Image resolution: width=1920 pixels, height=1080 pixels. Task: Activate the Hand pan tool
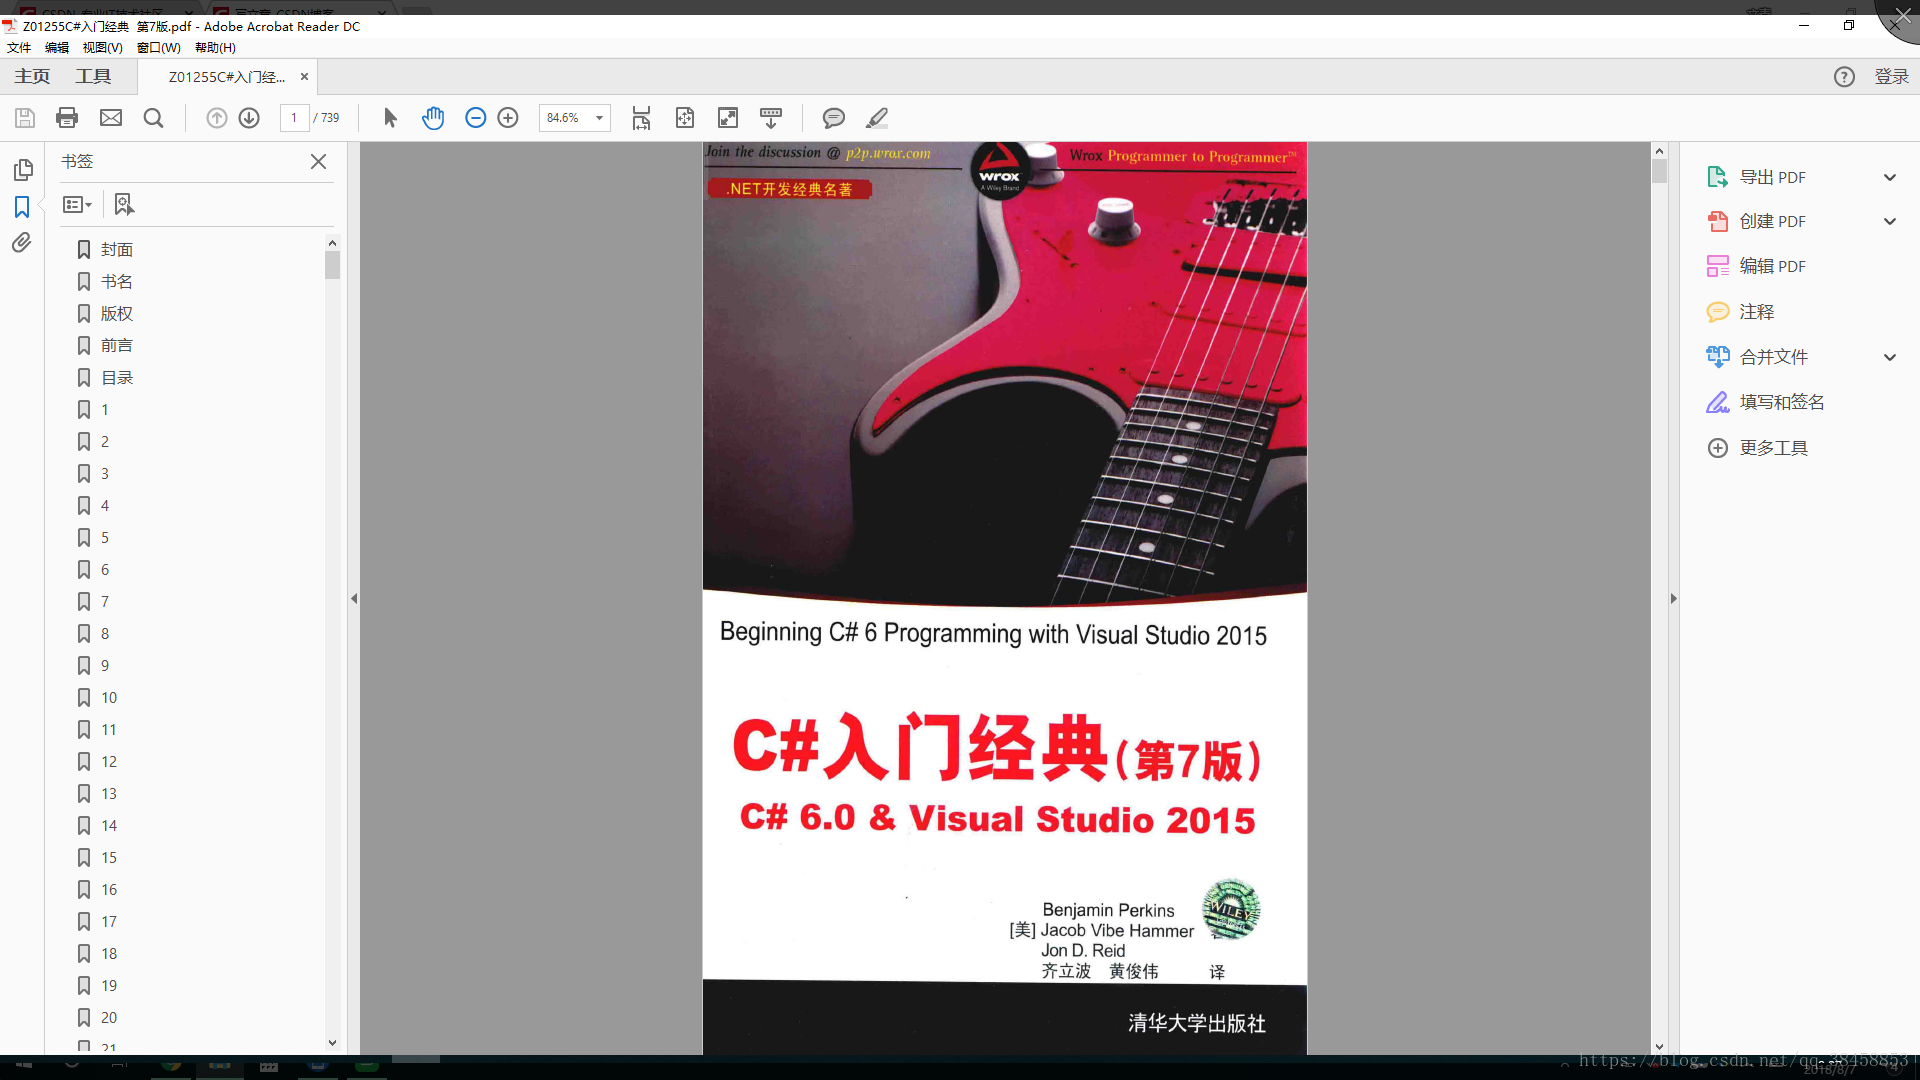pos(432,118)
